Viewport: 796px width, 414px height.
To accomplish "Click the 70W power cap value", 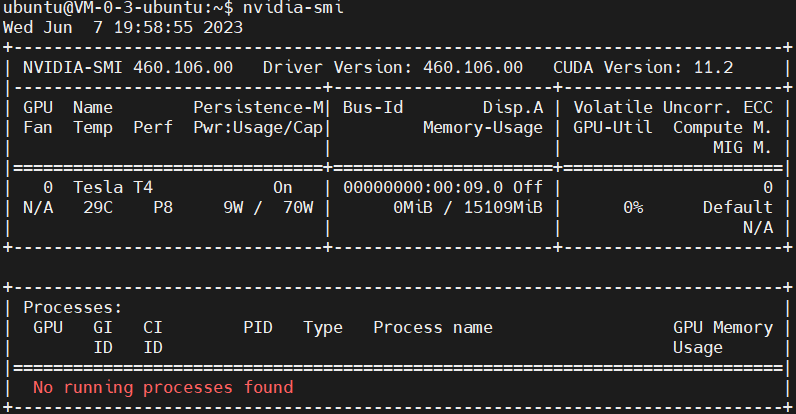I will click(298, 208).
